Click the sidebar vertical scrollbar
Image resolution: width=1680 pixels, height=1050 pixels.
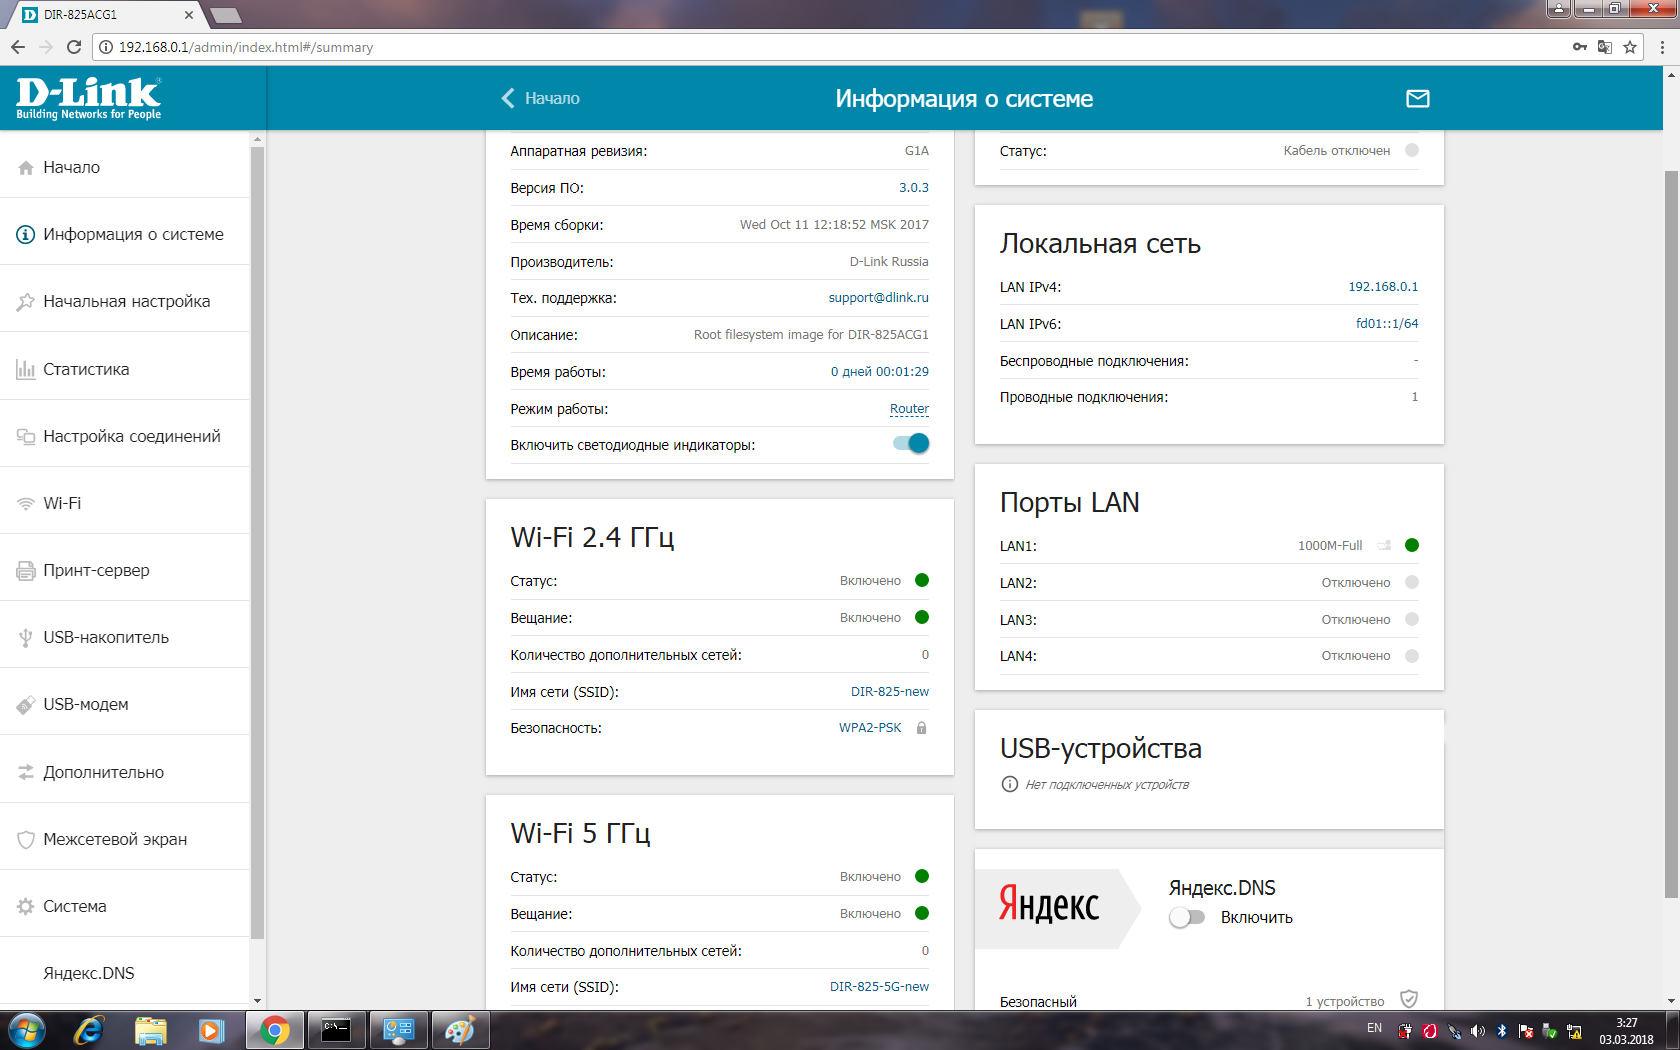point(257,540)
